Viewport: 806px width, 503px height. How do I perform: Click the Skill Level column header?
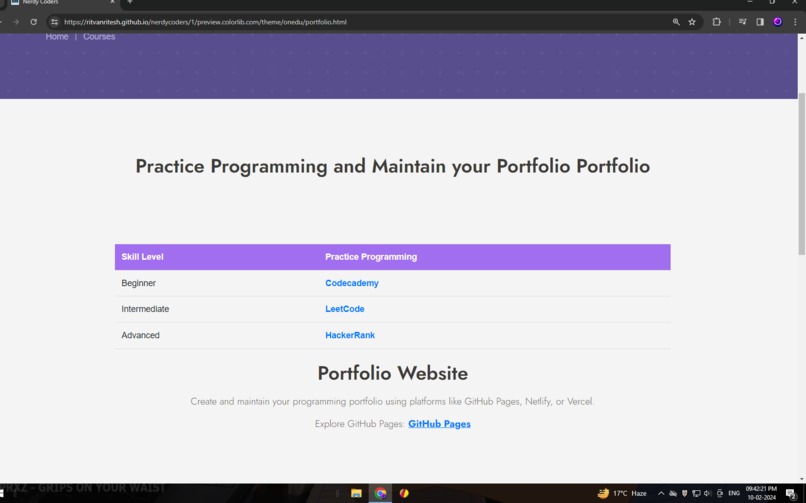(142, 257)
